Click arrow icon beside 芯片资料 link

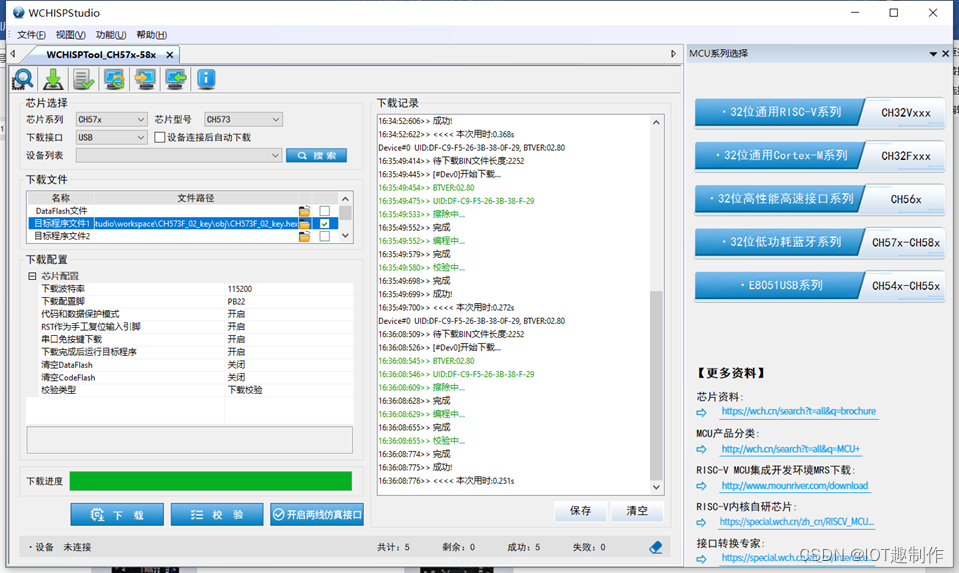point(702,413)
